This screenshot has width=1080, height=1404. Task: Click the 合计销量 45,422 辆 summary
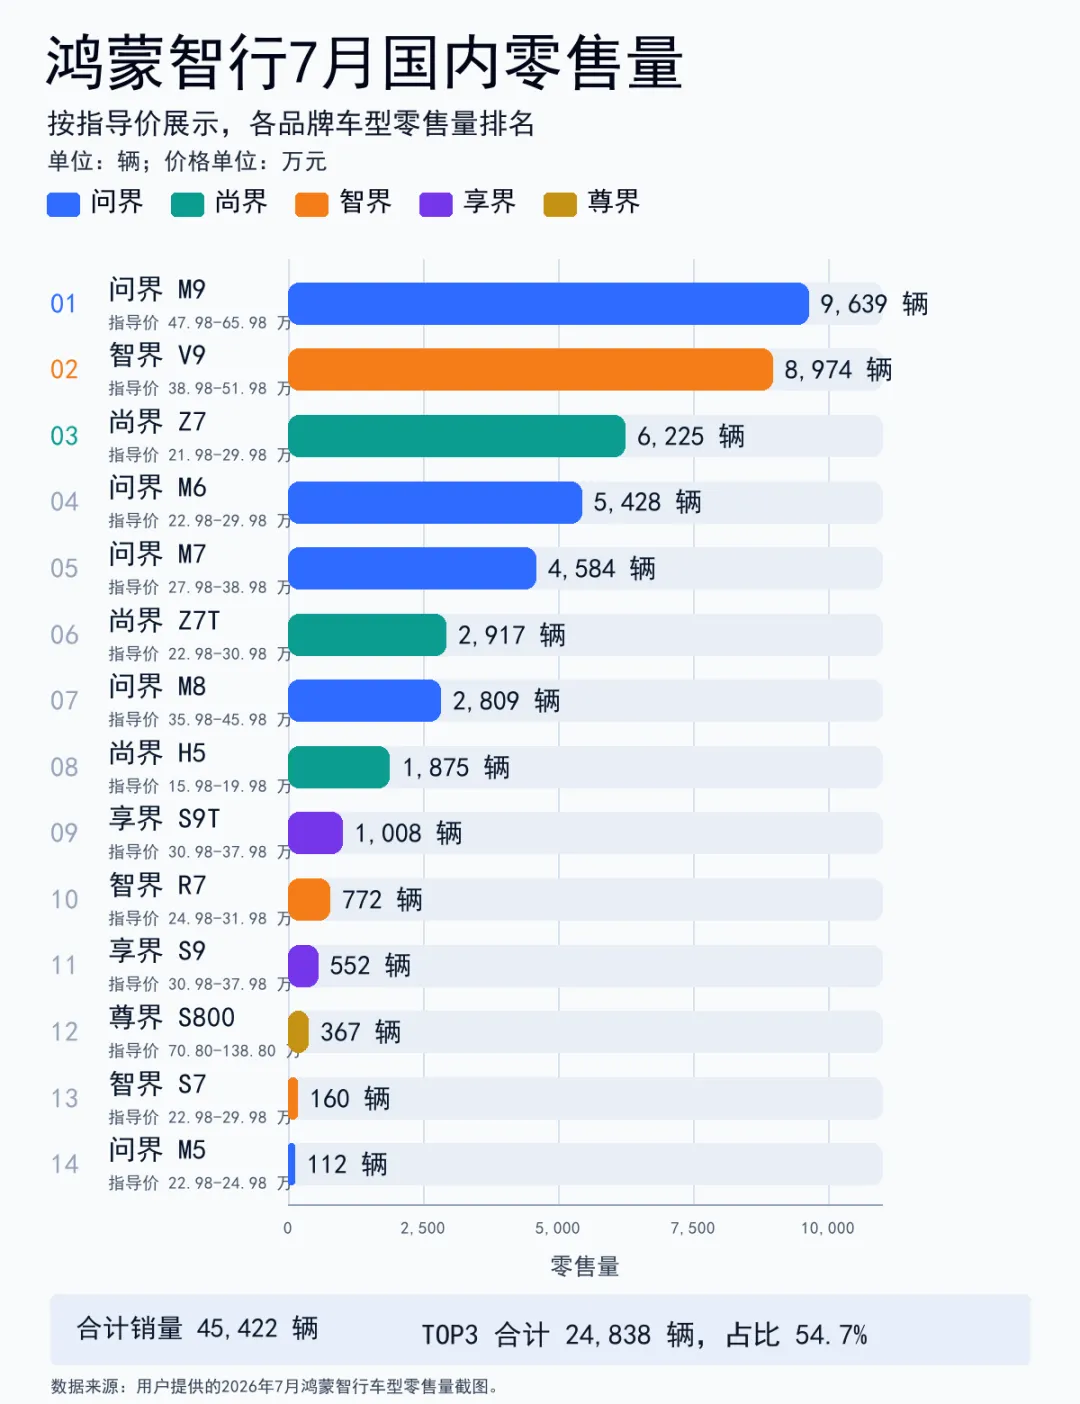(198, 1329)
